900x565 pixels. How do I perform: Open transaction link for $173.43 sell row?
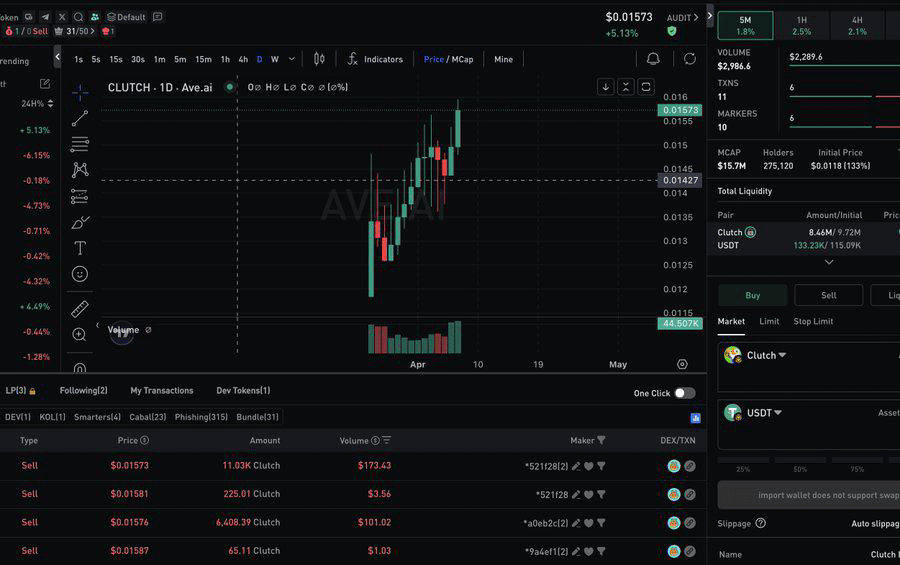point(690,466)
